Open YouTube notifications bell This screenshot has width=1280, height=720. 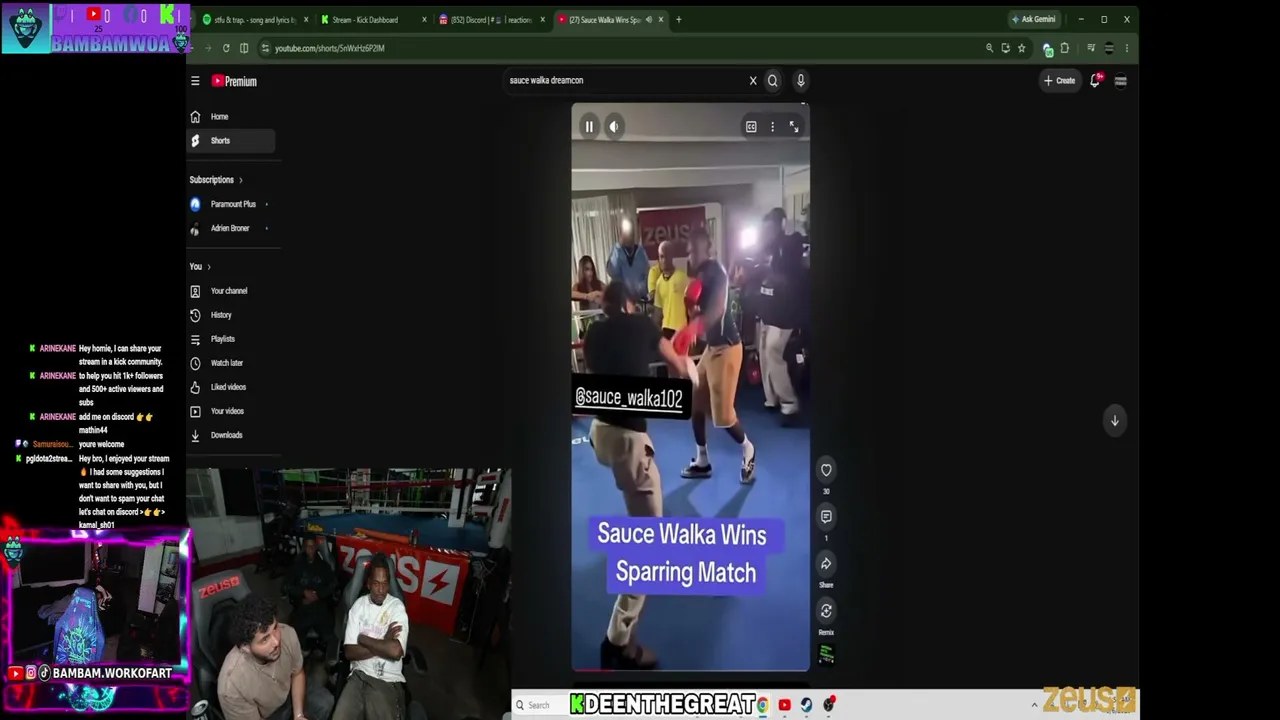(x=1095, y=81)
